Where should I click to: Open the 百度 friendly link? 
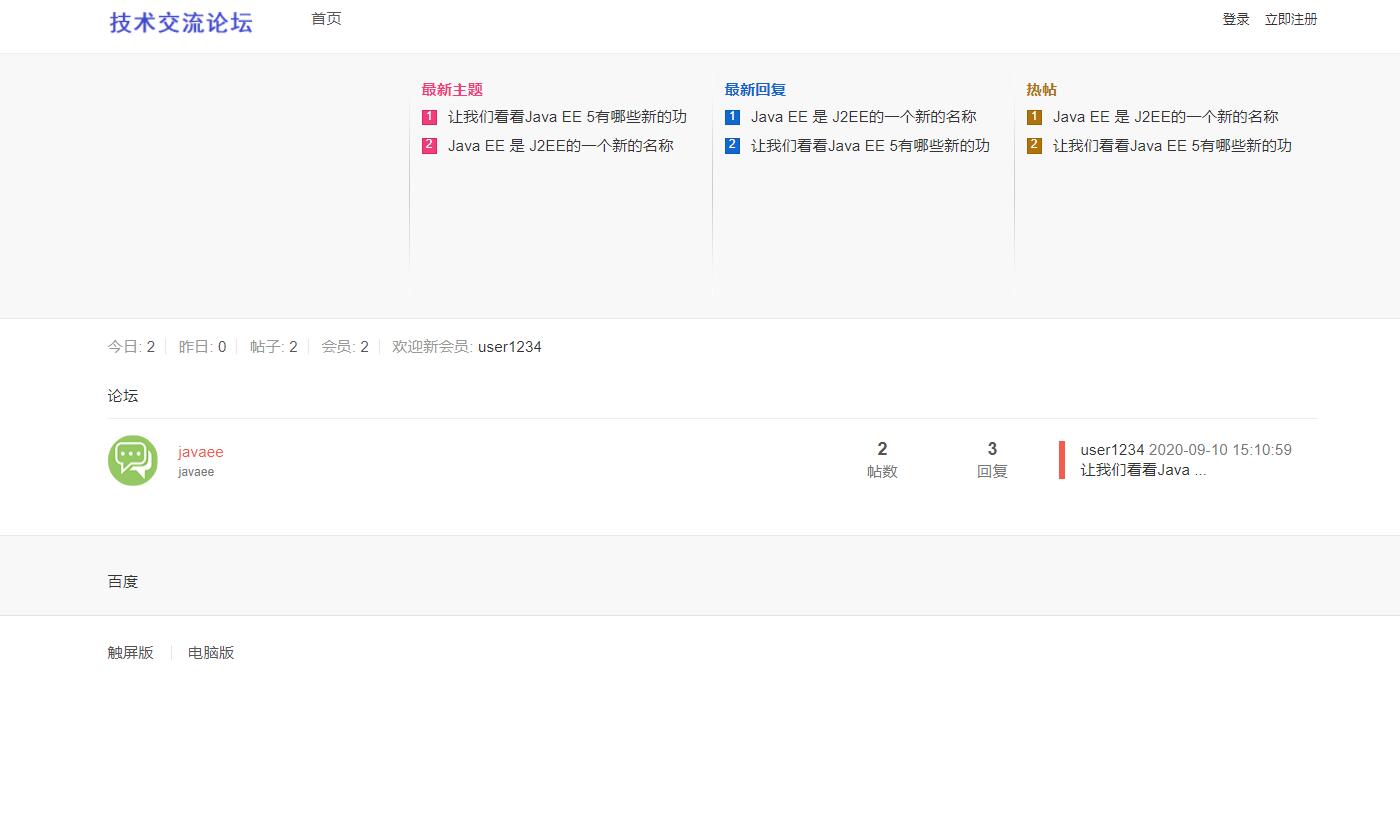point(122,580)
